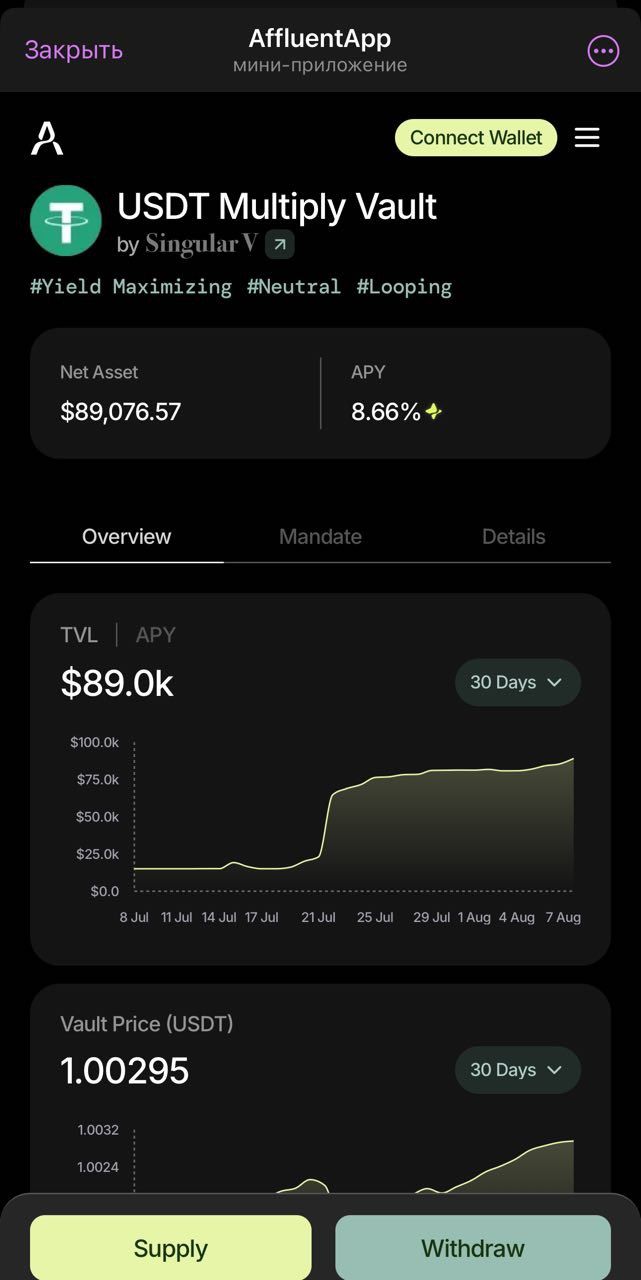Select the TVL chart view

coord(79,634)
